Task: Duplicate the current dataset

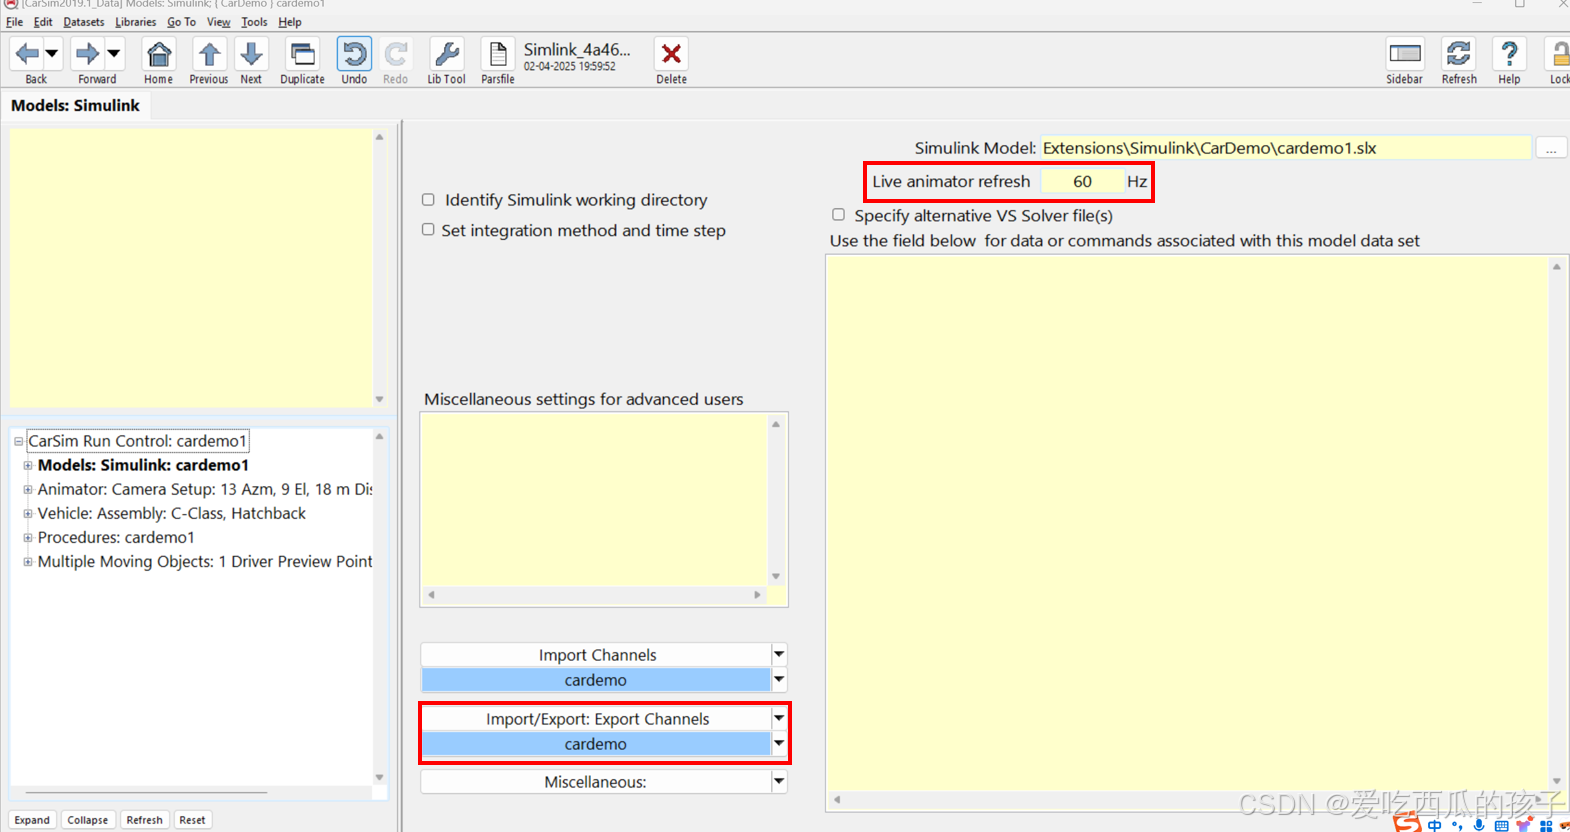Action: (x=302, y=54)
